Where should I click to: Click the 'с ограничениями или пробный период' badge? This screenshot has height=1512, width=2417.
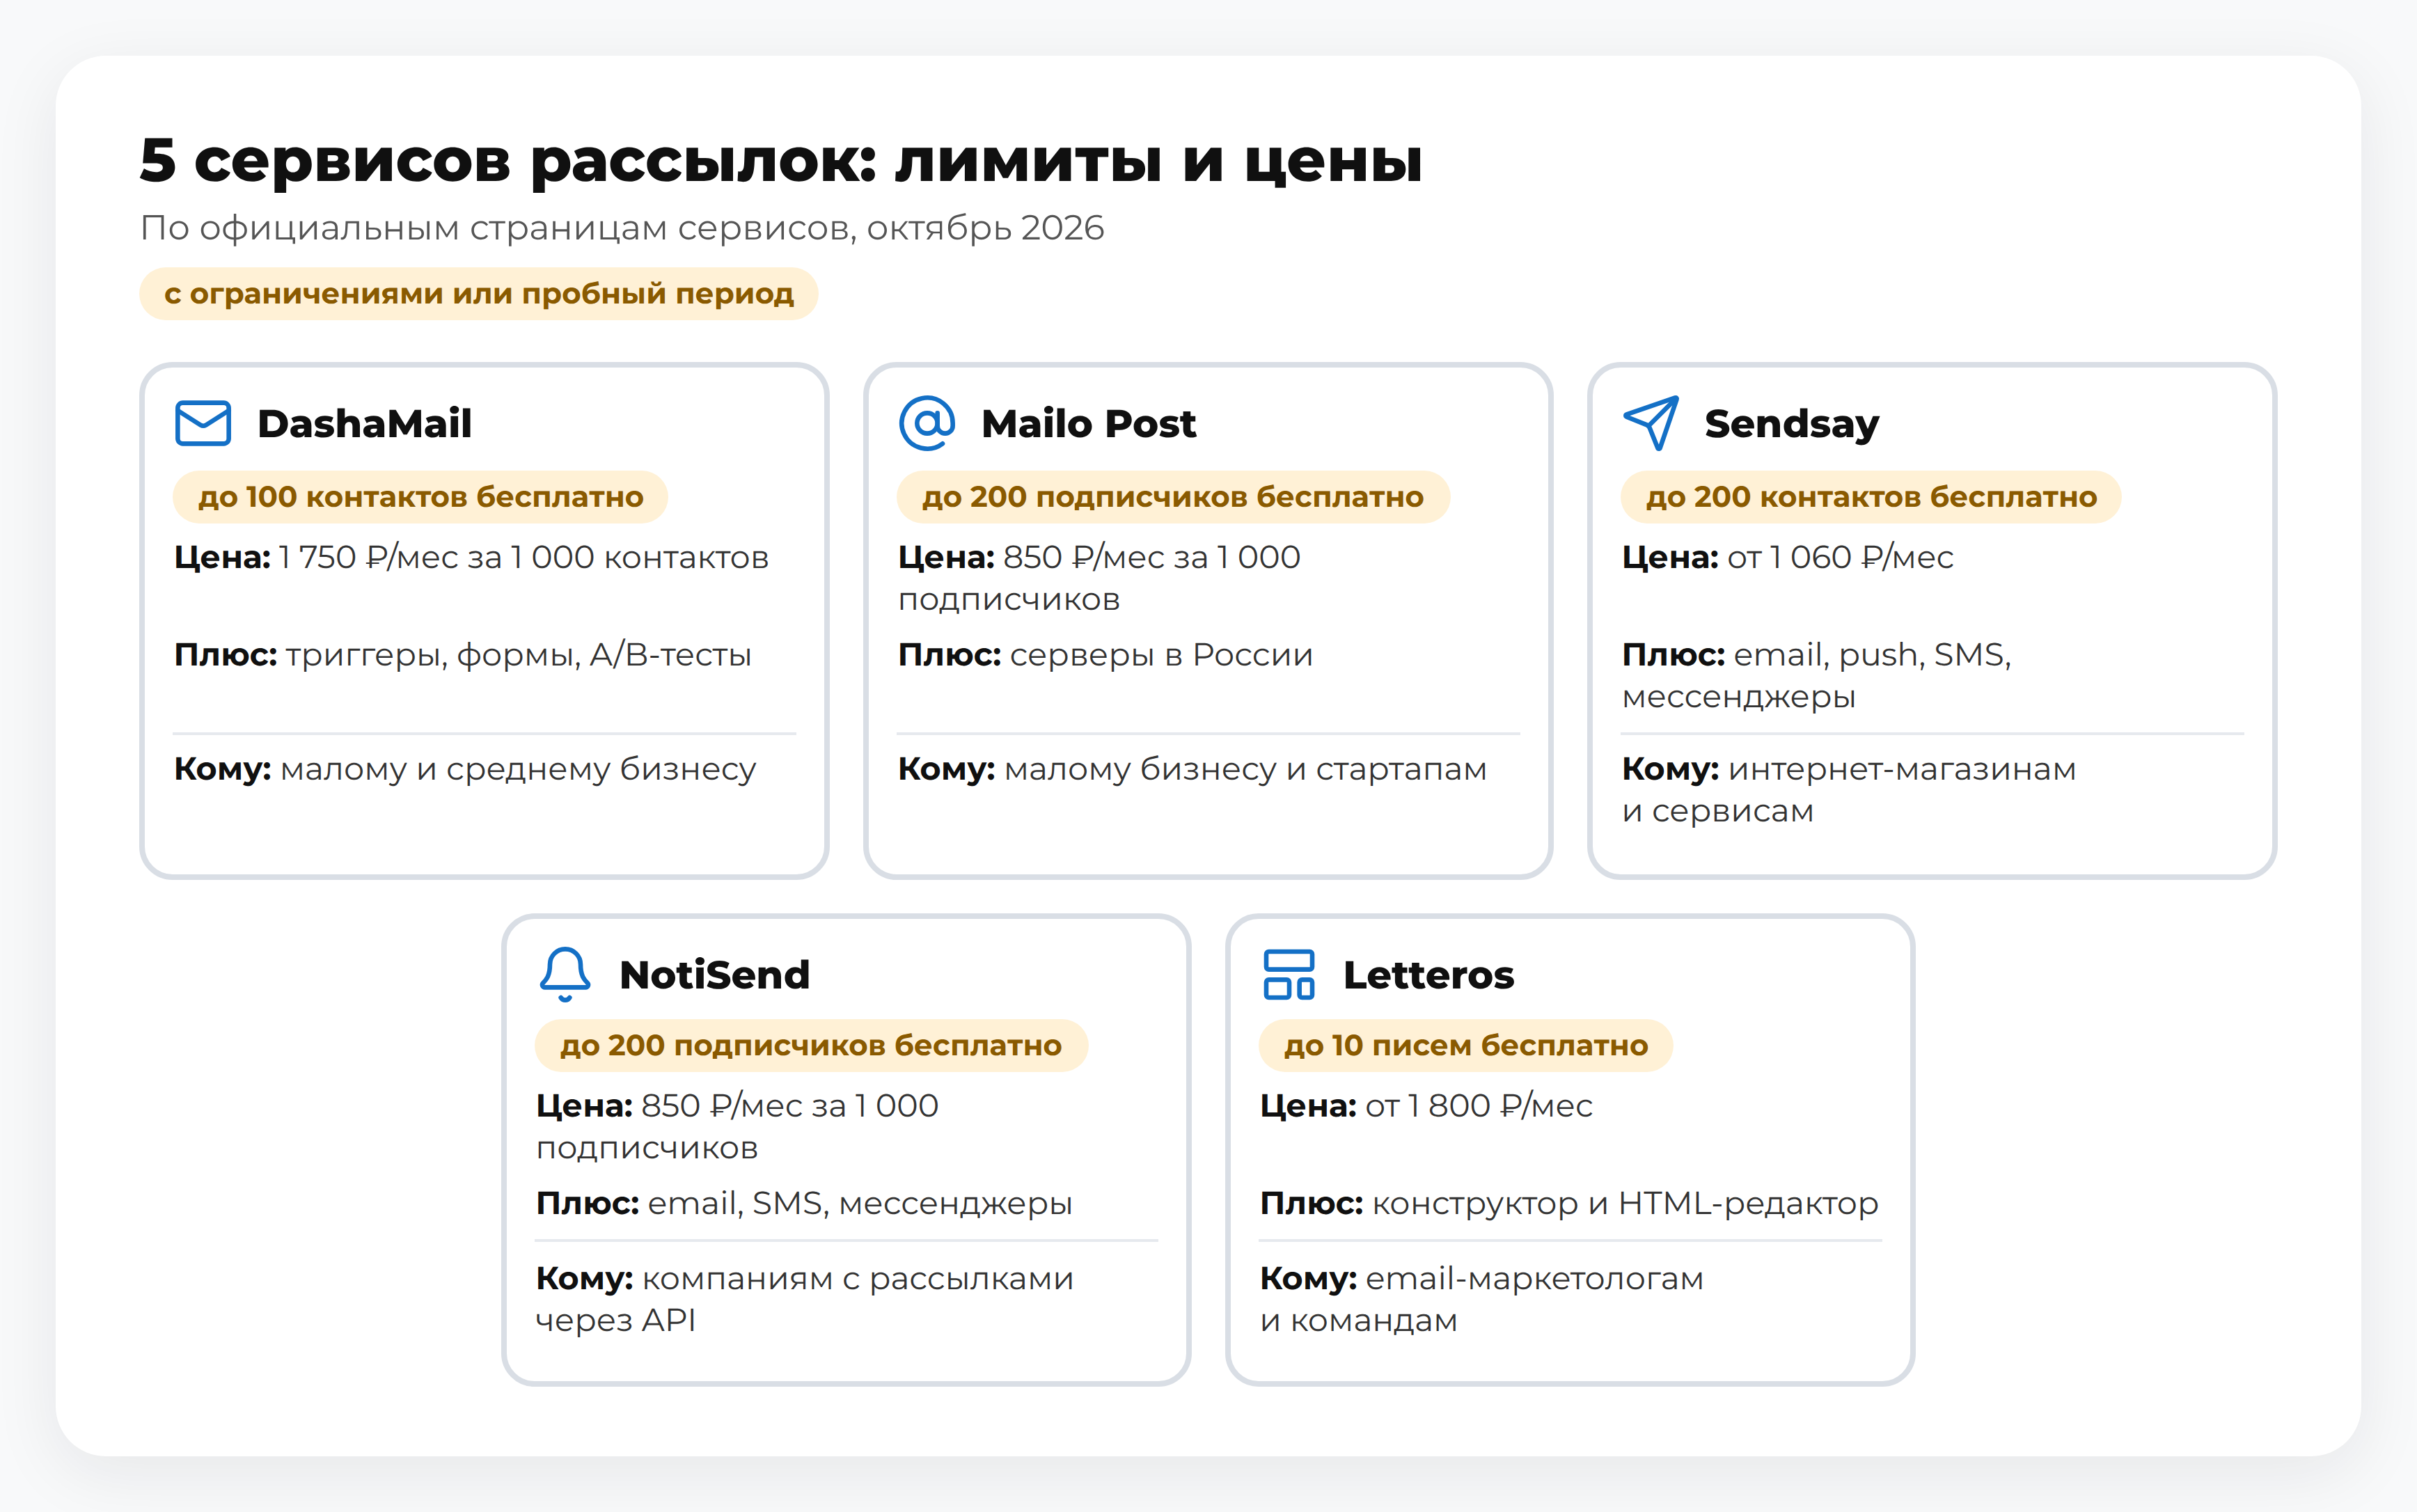click(479, 294)
